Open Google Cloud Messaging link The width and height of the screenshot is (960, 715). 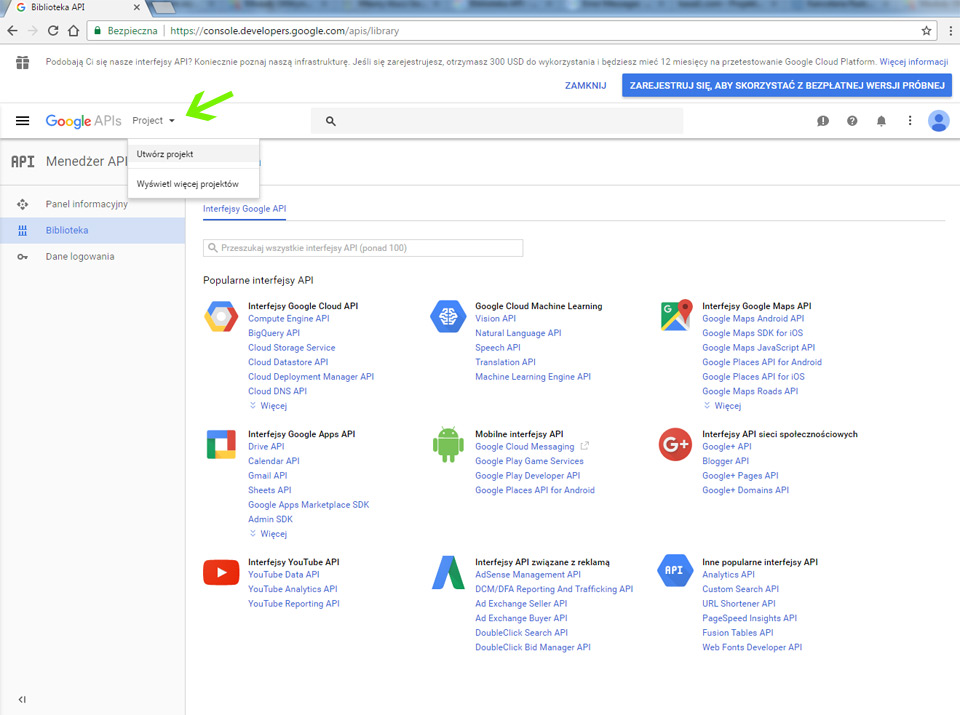pyautogui.click(x=525, y=446)
